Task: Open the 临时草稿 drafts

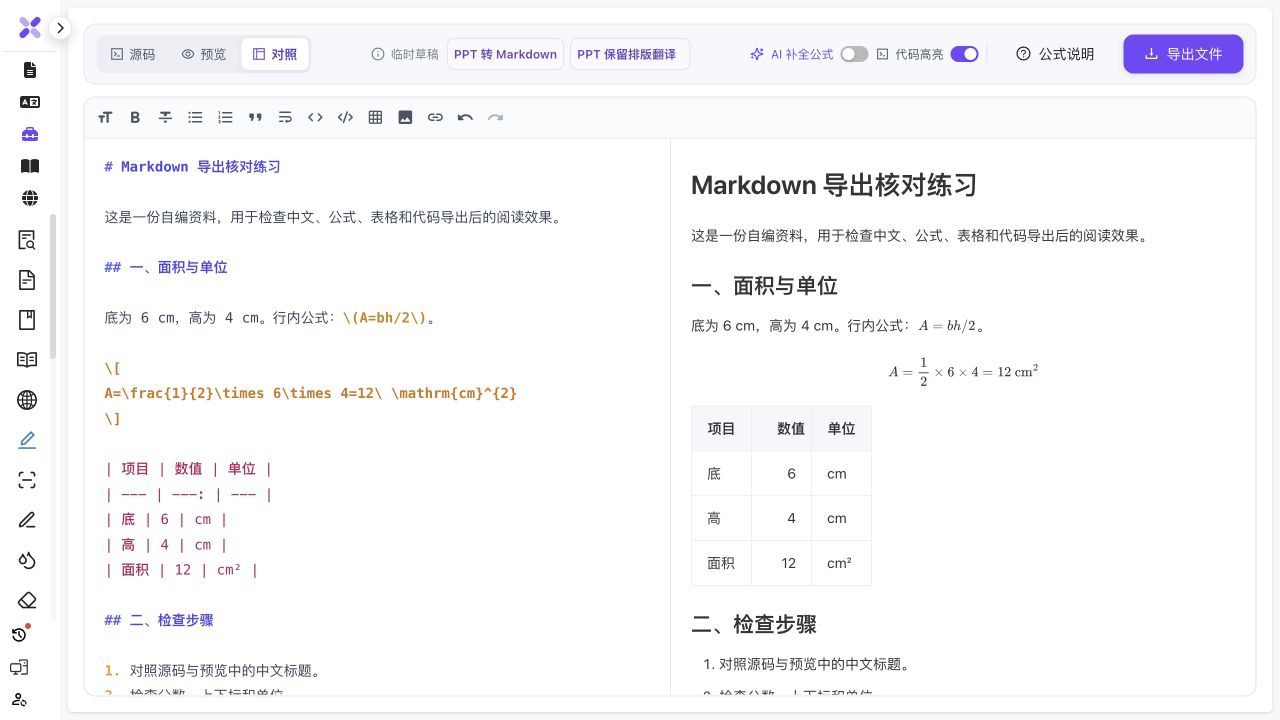Action: coord(405,54)
